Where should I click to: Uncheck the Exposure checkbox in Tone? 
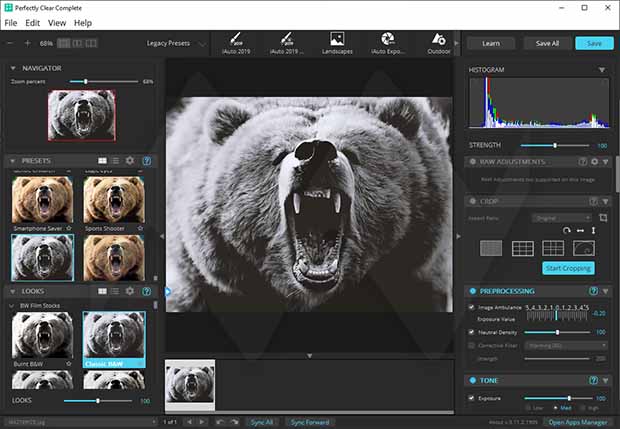coord(472,398)
